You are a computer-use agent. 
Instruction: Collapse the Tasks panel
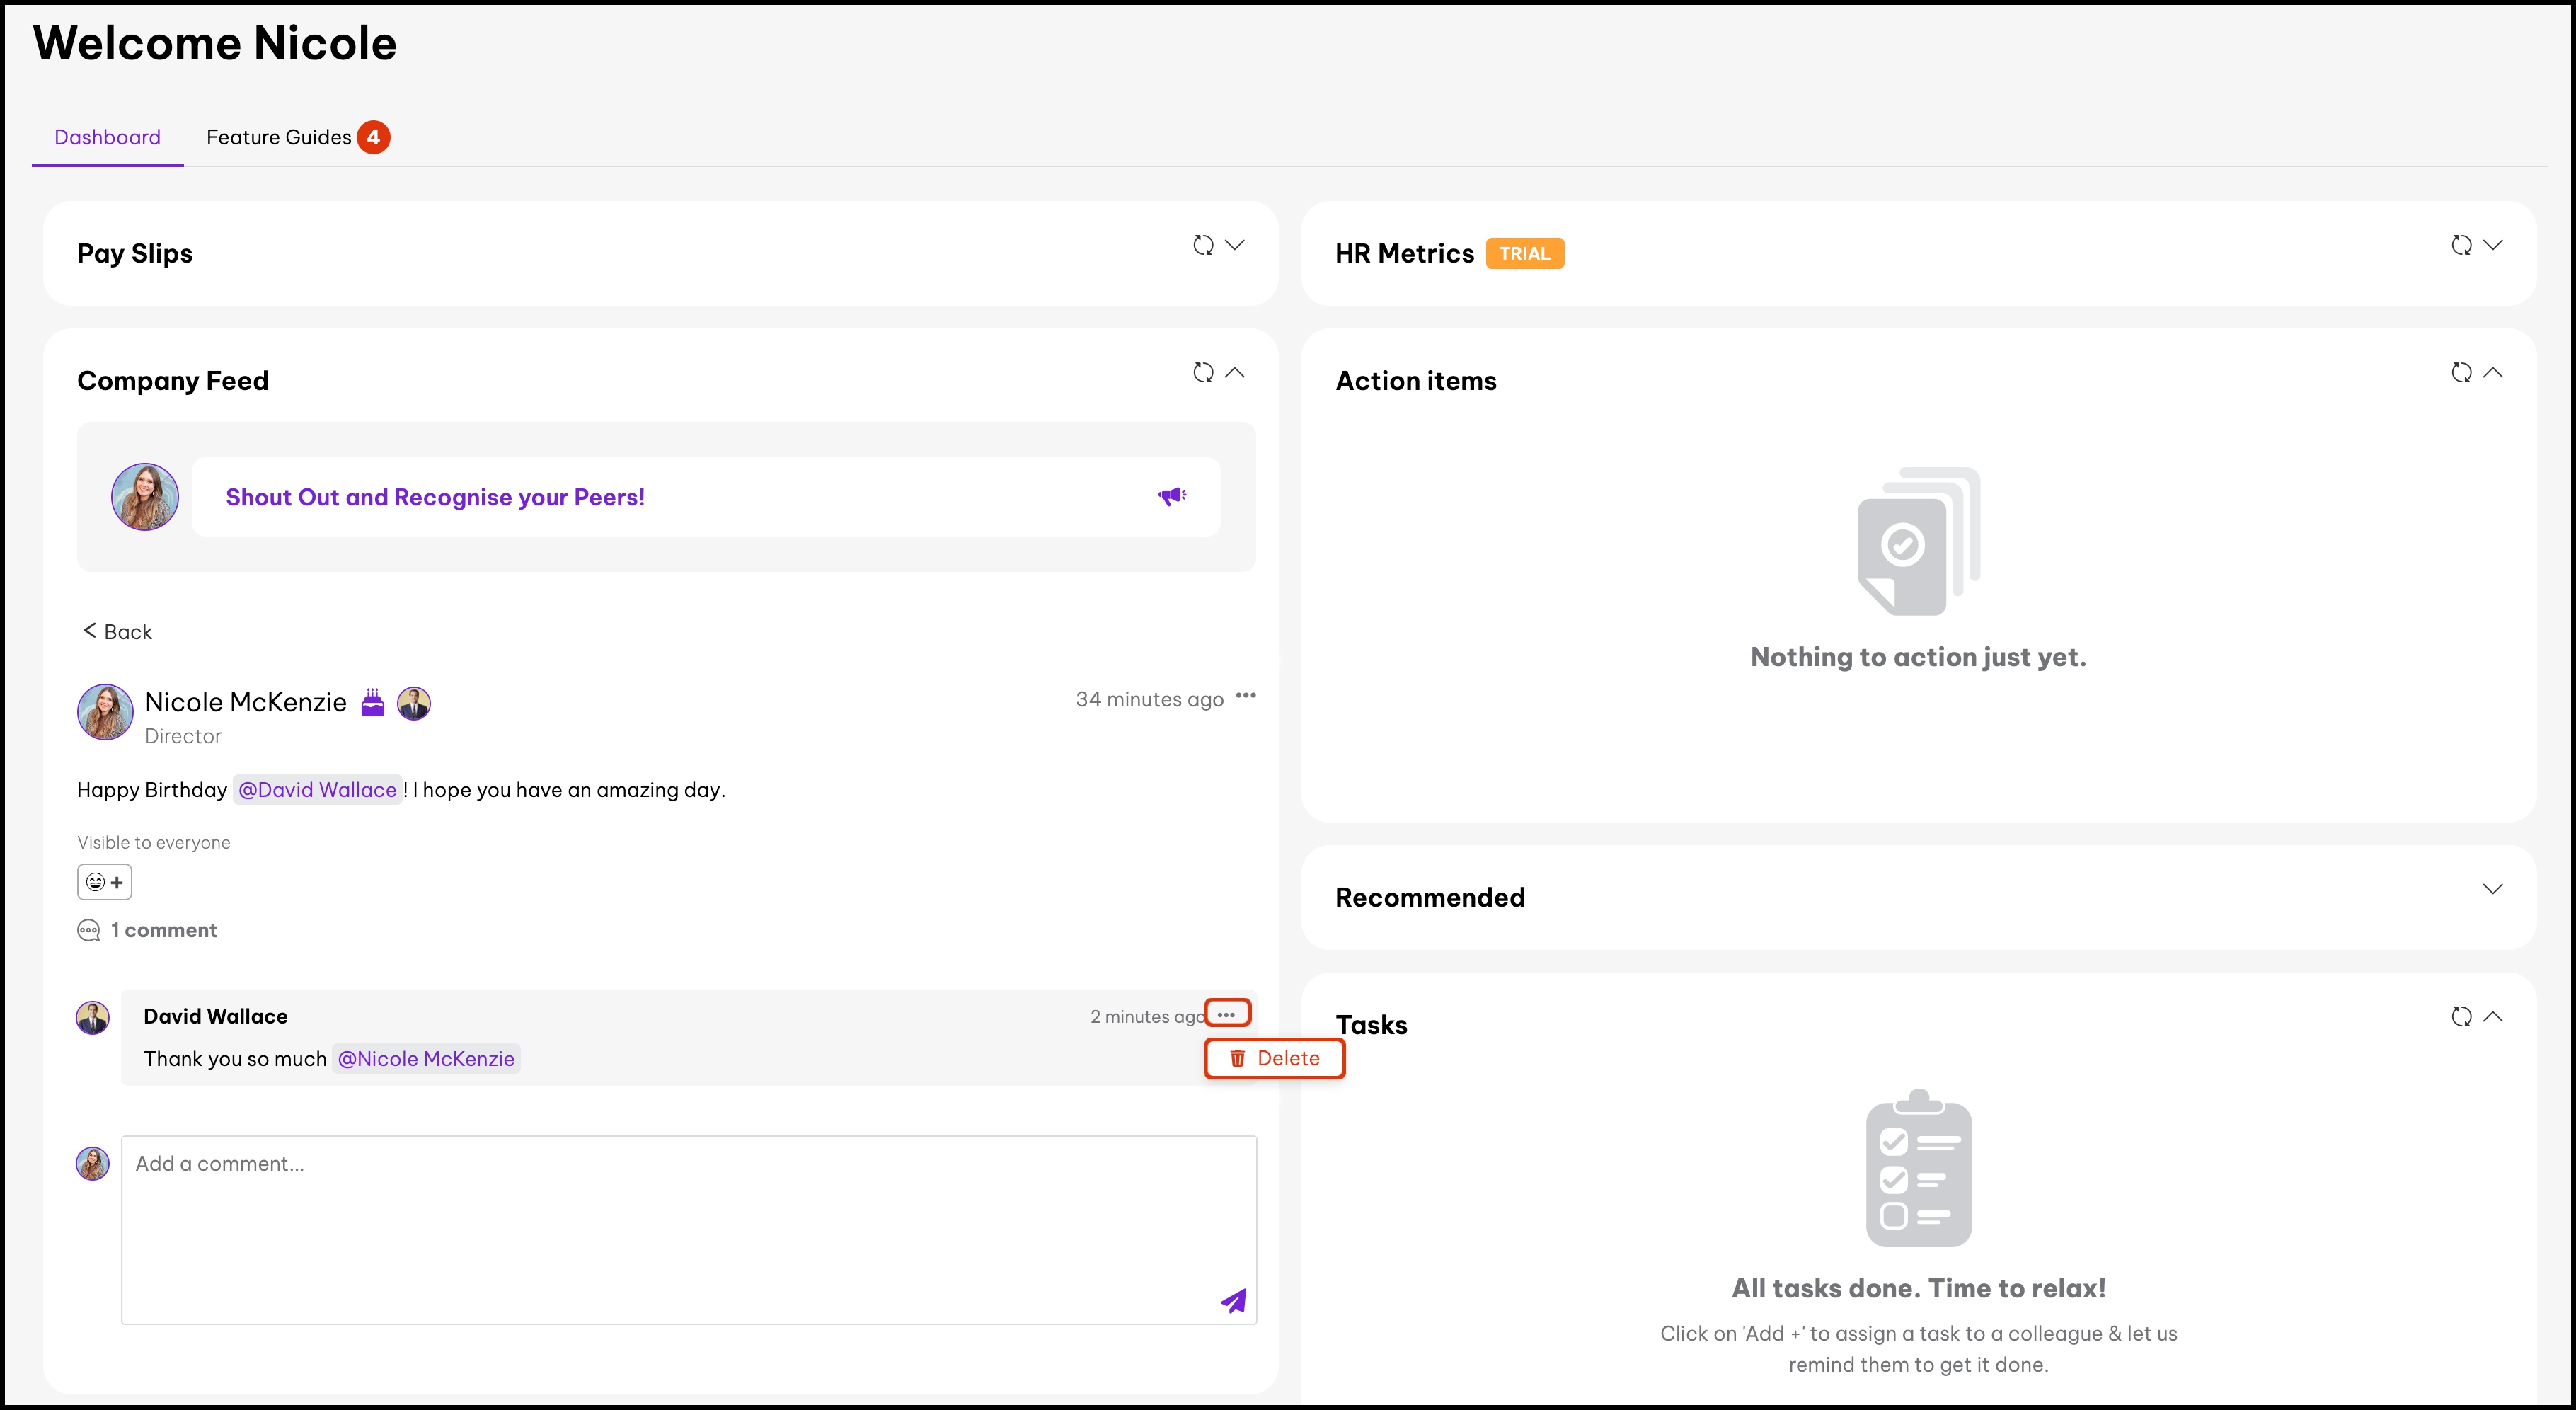pyautogui.click(x=2493, y=1017)
